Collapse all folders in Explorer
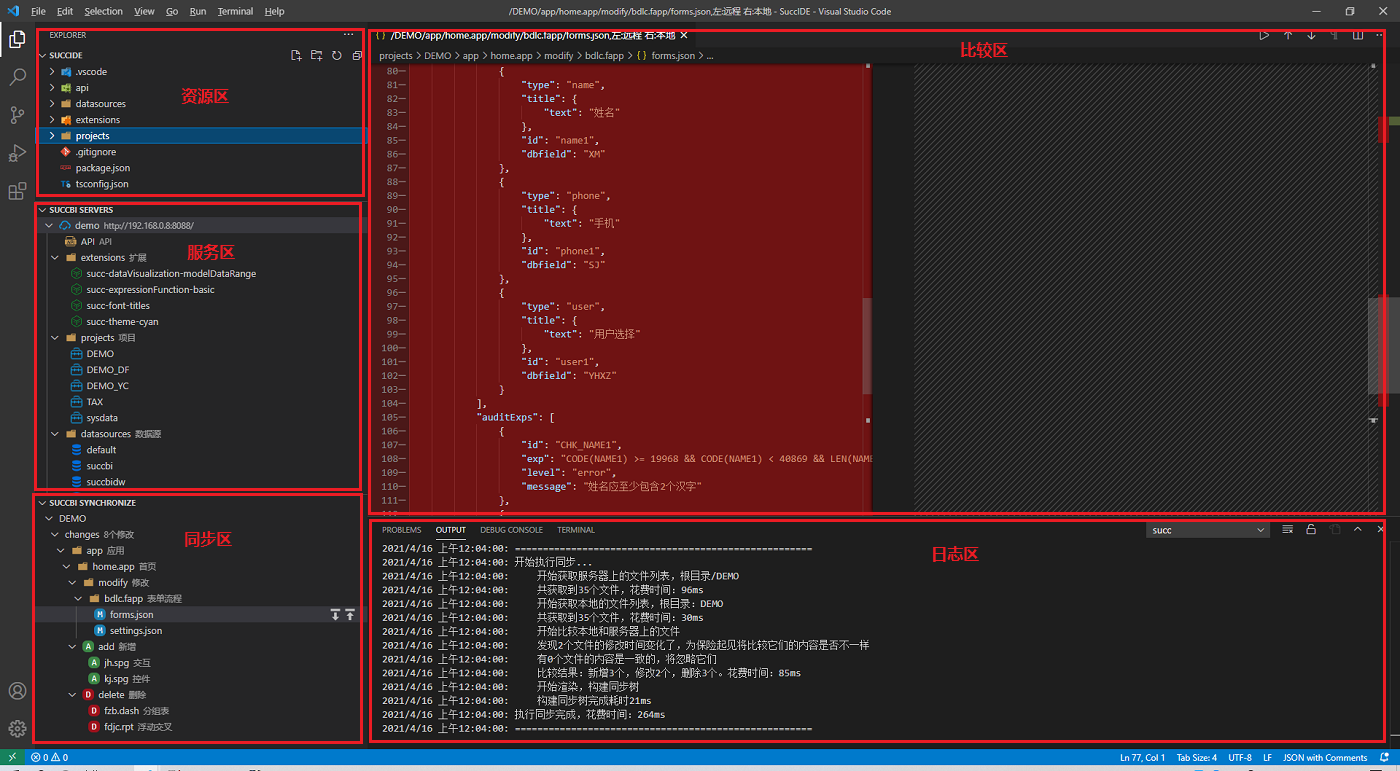 [357, 56]
